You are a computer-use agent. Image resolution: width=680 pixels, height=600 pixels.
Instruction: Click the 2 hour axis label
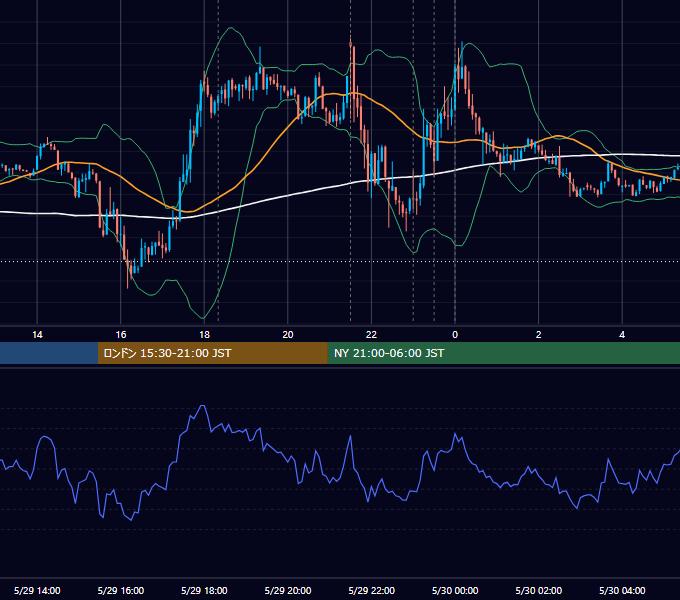point(539,335)
